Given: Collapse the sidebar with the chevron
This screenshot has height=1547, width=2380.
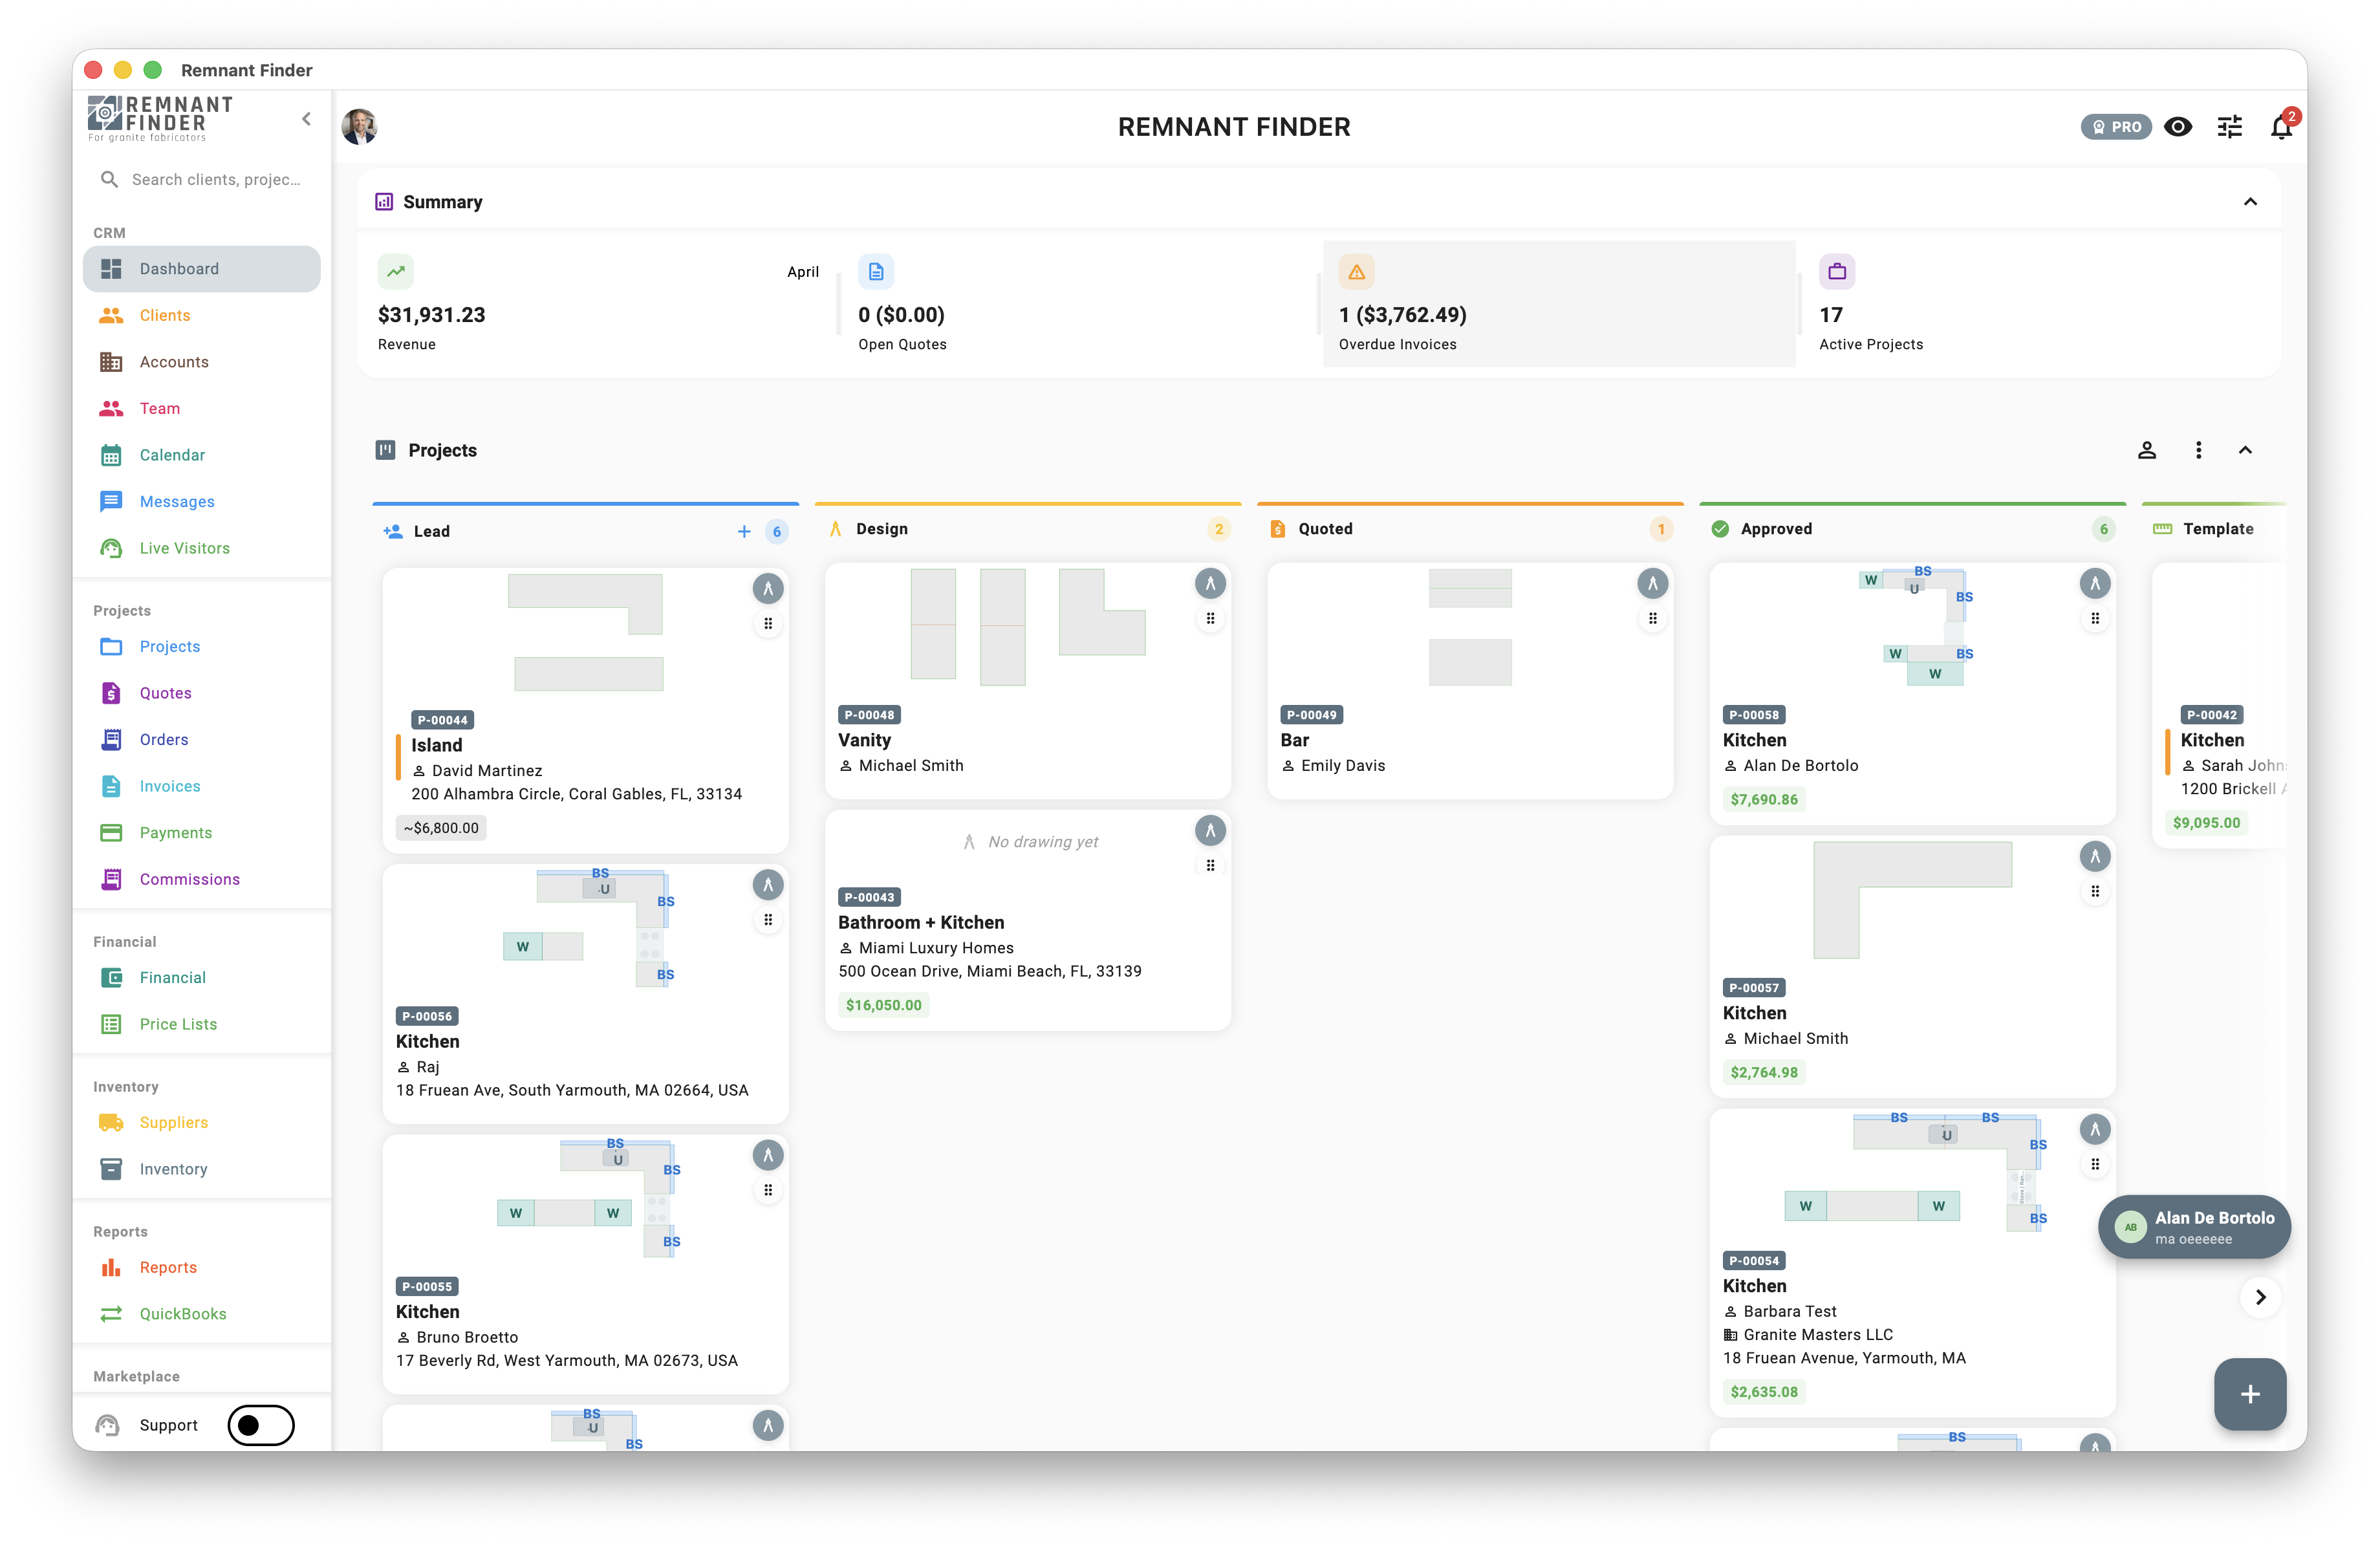Looking at the screenshot, I should click(x=307, y=119).
